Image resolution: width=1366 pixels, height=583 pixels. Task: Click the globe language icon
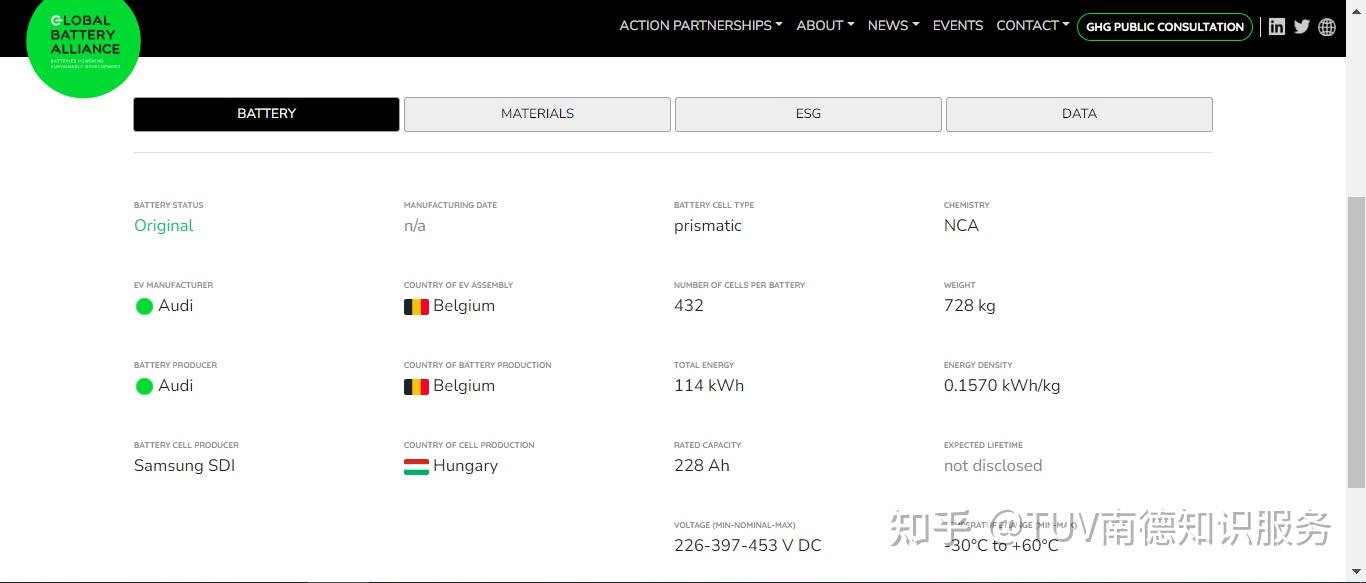1327,27
